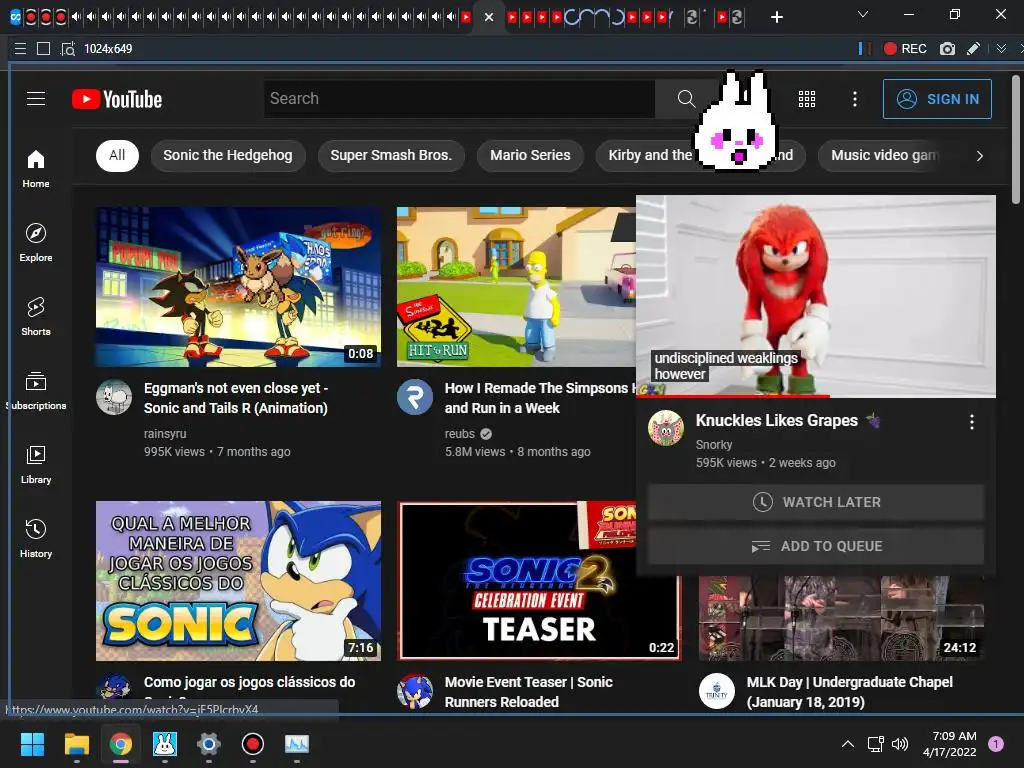
Task: Click Snorky channel avatar
Action: coord(665,428)
